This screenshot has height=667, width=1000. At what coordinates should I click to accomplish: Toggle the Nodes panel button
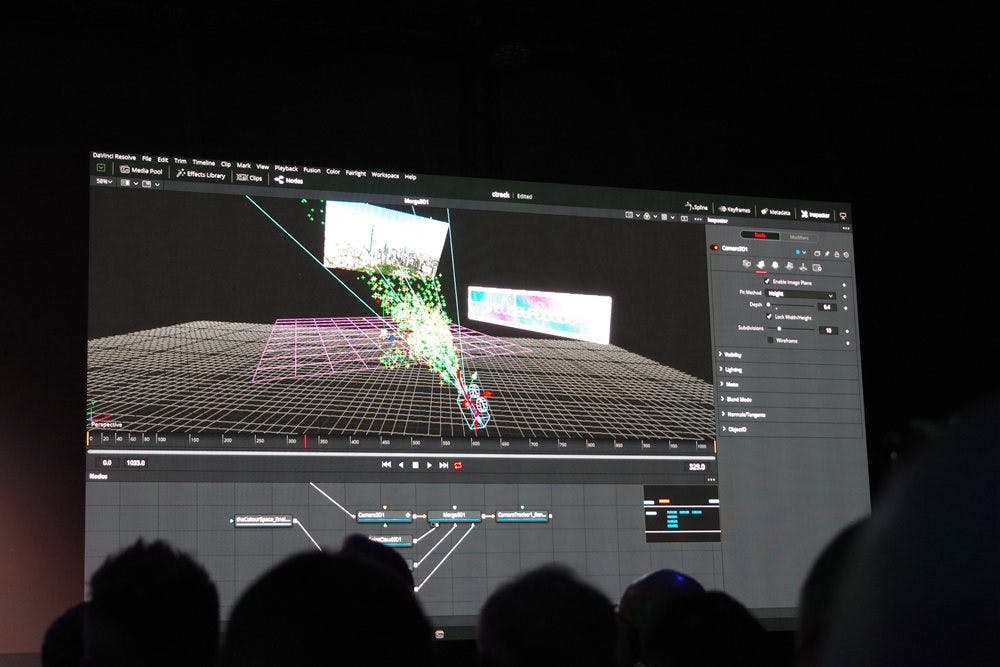[x=288, y=180]
